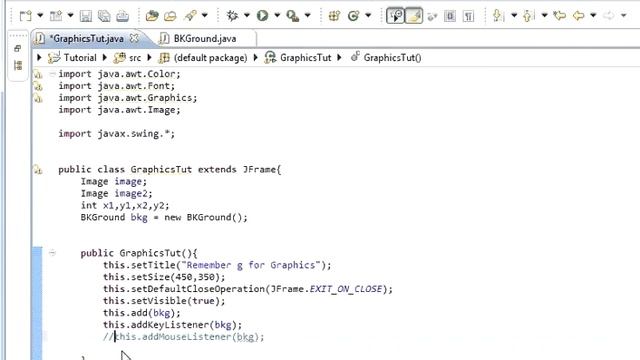Viewport: 640px width, 360px height.
Task: Open the External Tools dropdown arrow
Action: (x=307, y=16)
